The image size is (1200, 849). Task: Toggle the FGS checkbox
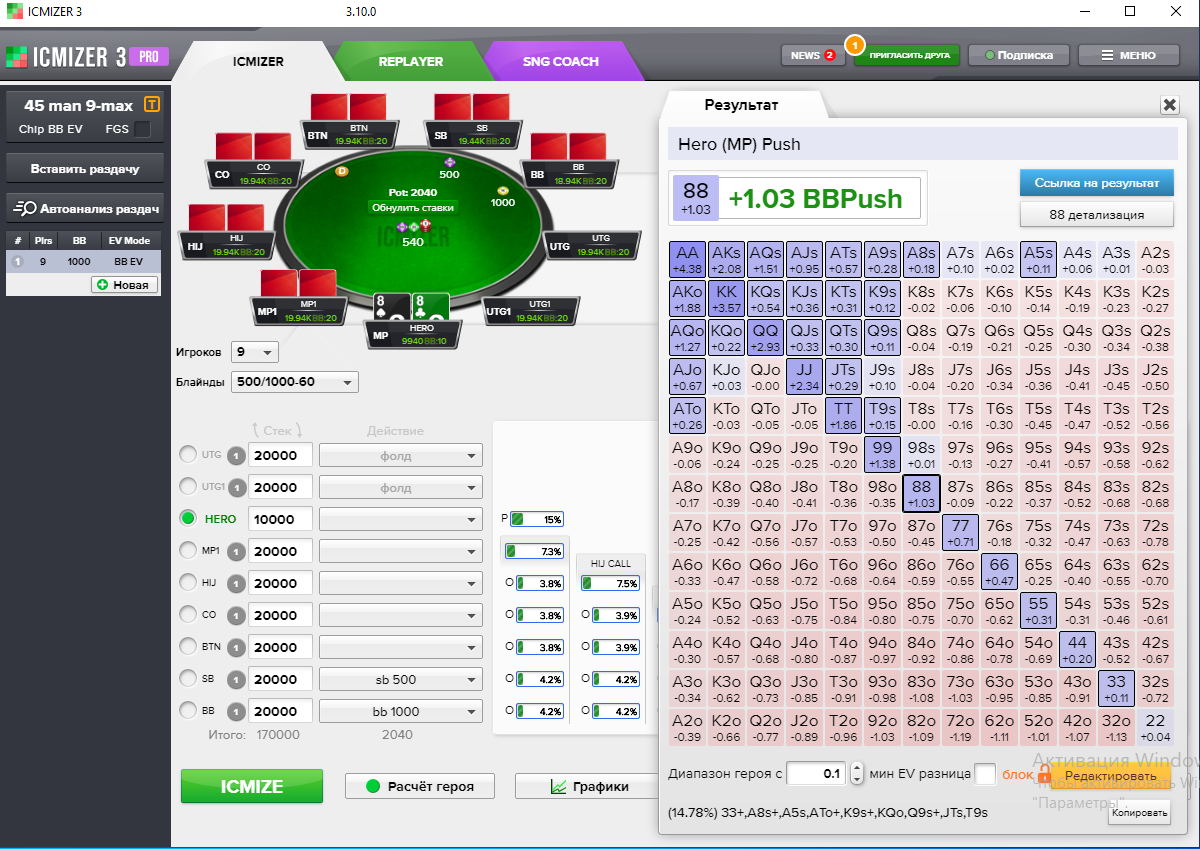pyautogui.click(x=142, y=129)
